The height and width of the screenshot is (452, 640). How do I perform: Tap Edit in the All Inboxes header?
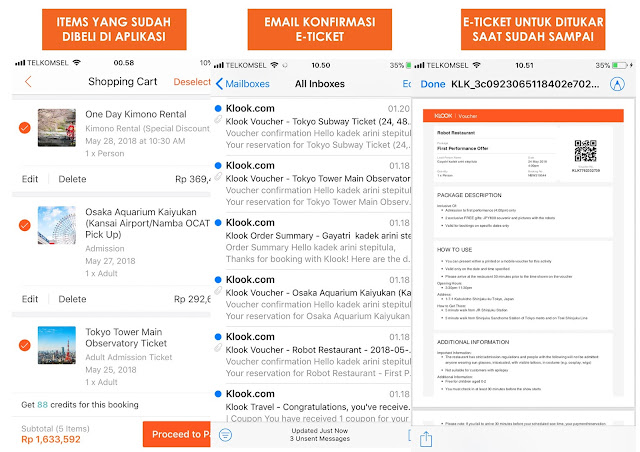coord(407,84)
